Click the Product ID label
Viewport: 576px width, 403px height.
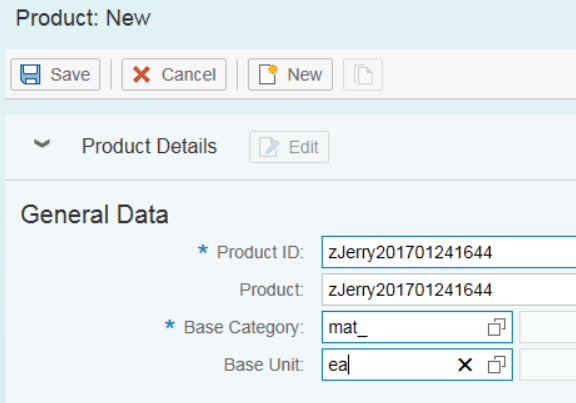(260, 252)
